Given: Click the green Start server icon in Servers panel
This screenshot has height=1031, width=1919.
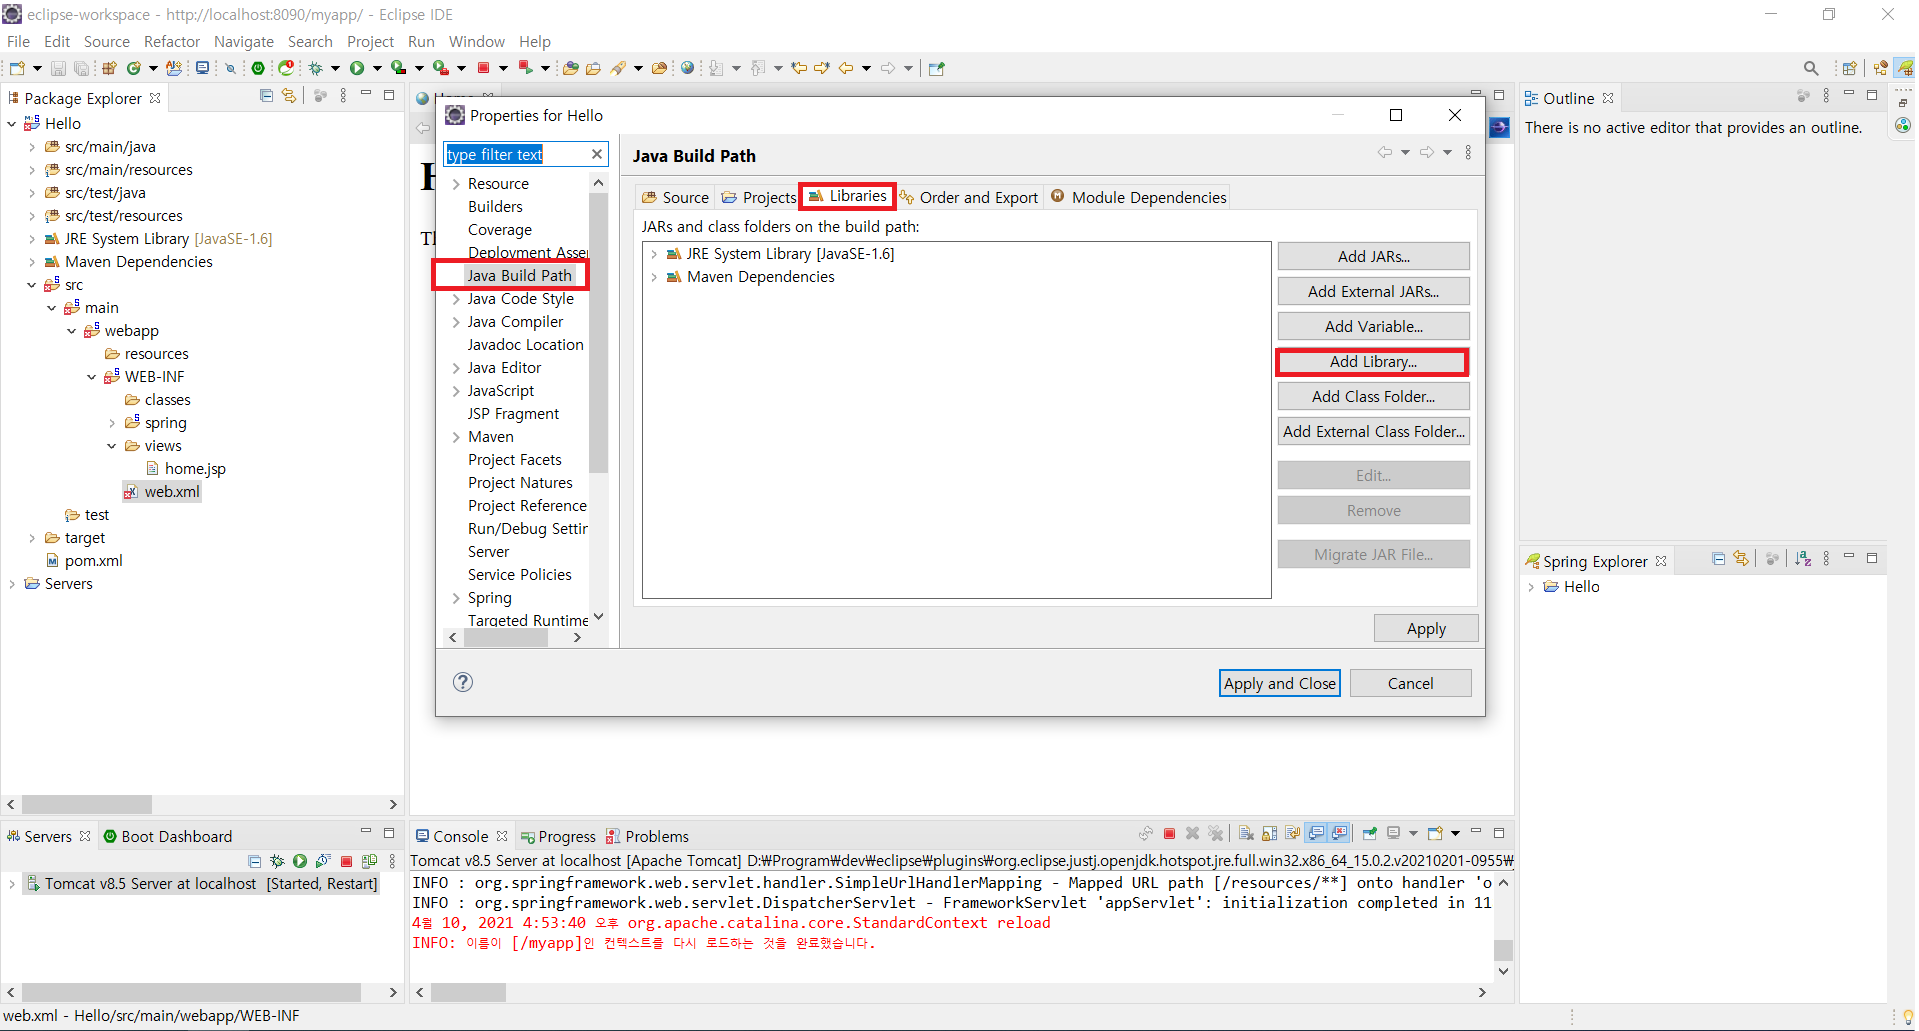Looking at the screenshot, I should coord(300,861).
